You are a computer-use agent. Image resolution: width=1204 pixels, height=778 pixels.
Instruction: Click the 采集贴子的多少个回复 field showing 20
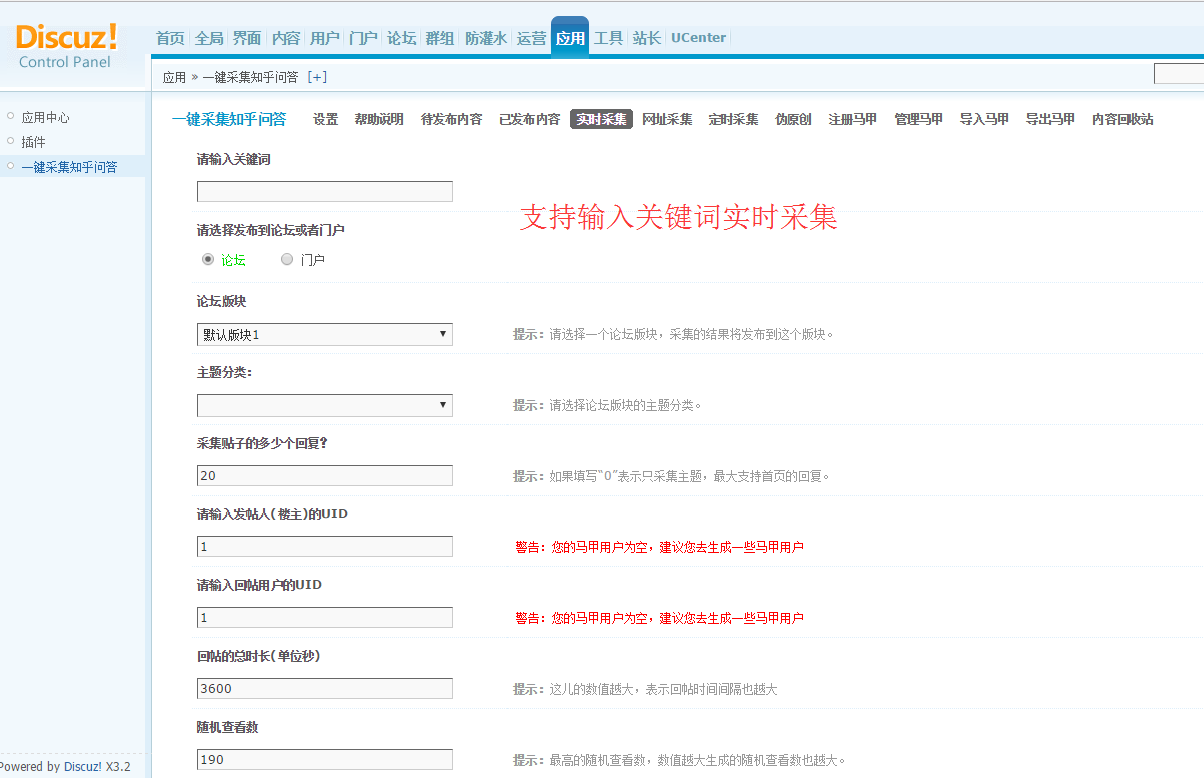325,475
